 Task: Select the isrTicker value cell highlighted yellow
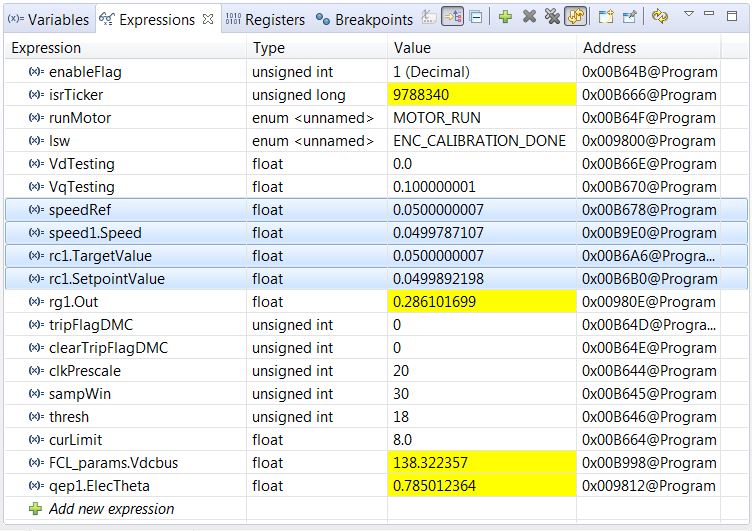[482, 95]
